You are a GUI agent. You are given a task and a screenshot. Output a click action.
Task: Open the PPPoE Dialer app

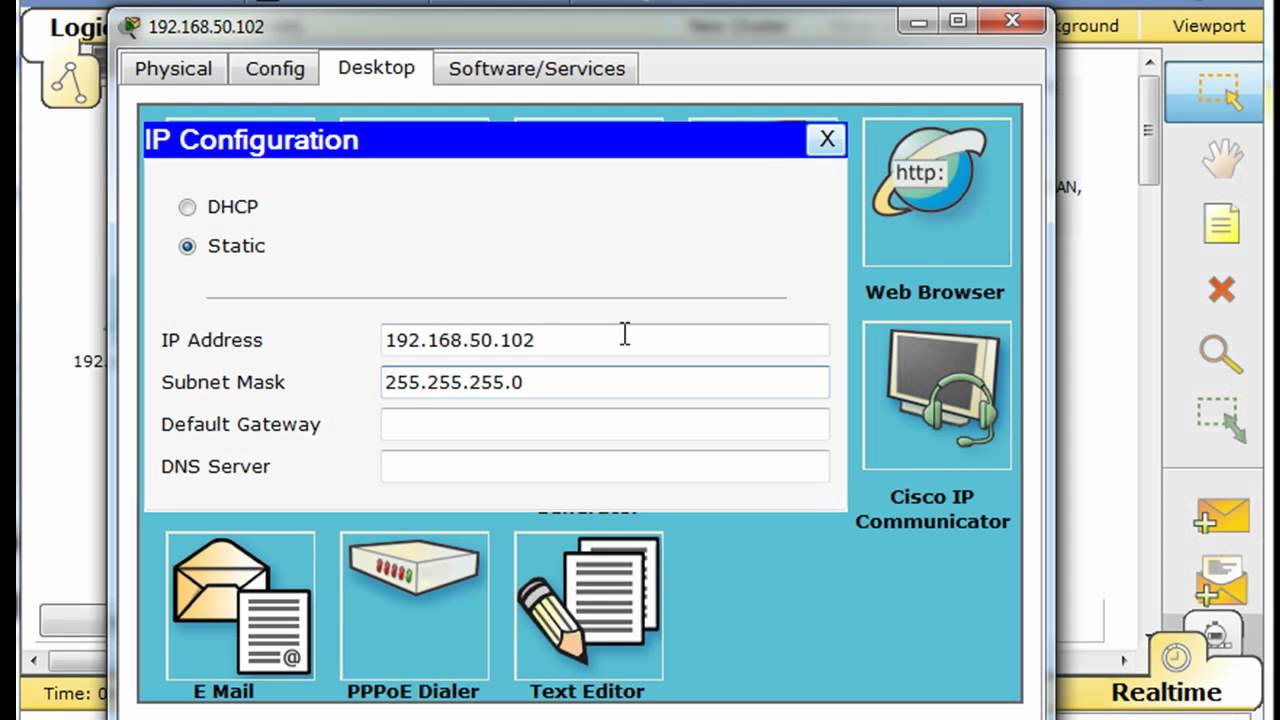pyautogui.click(x=414, y=605)
